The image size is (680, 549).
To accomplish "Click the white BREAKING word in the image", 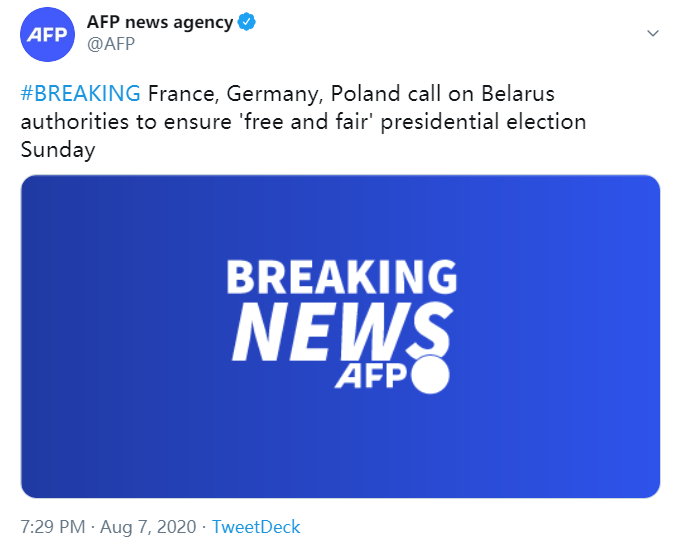I will pyautogui.click(x=341, y=276).
